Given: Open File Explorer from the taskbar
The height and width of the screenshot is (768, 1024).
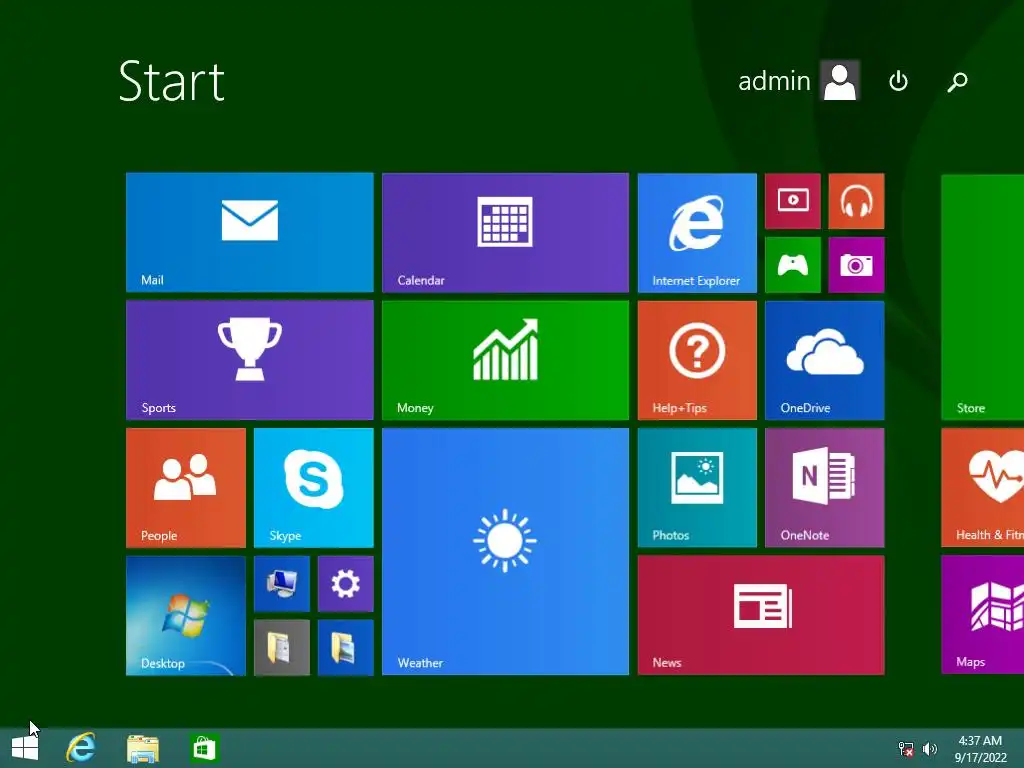Looking at the screenshot, I should (142, 749).
